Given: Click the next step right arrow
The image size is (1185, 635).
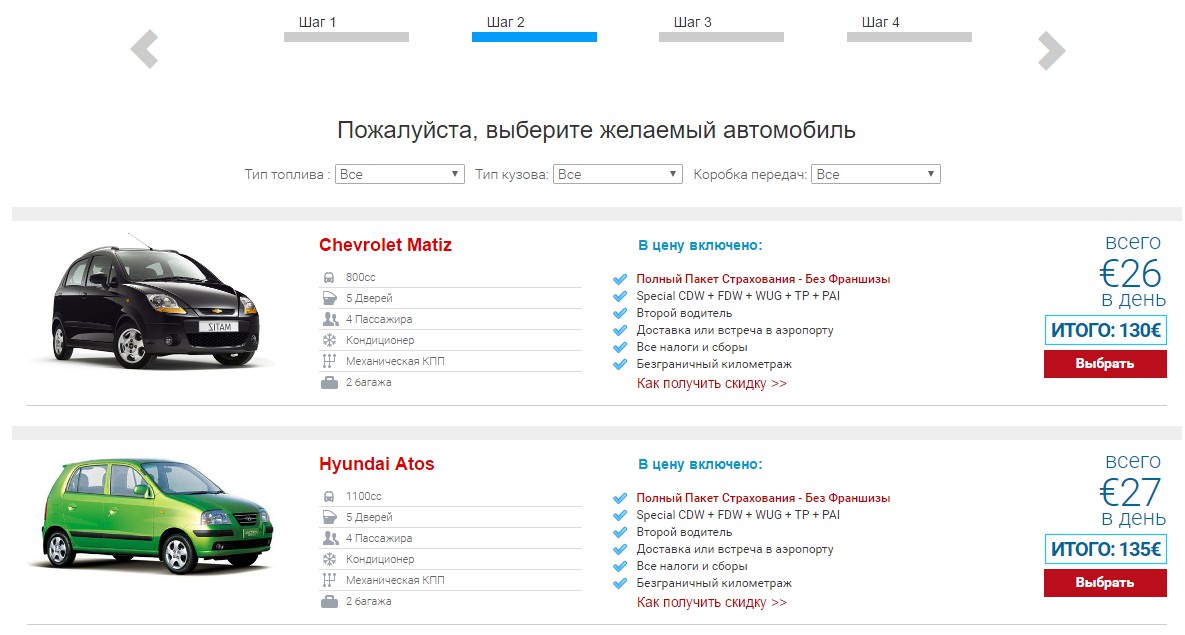Looking at the screenshot, I should [x=1051, y=50].
